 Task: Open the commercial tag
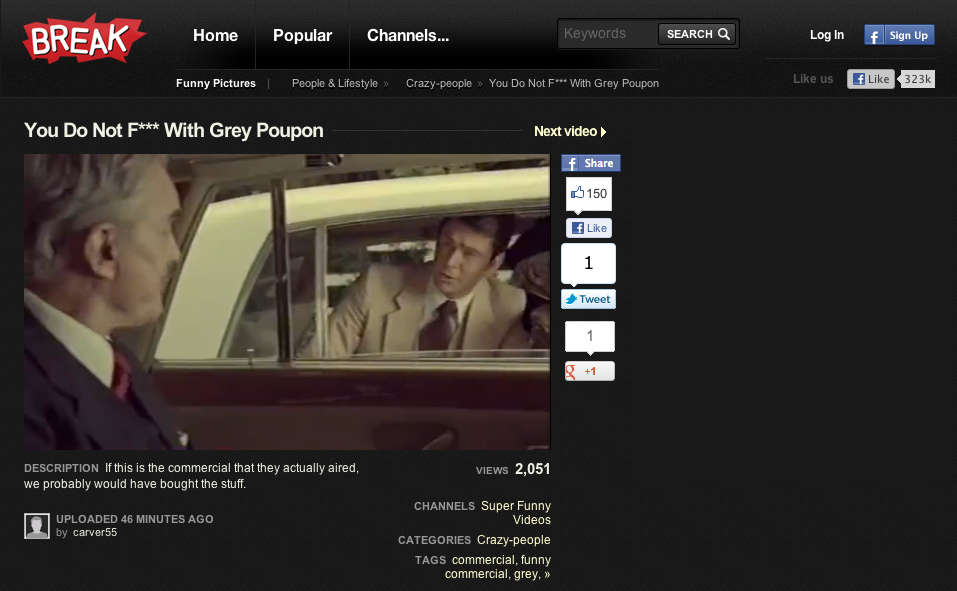click(x=483, y=560)
